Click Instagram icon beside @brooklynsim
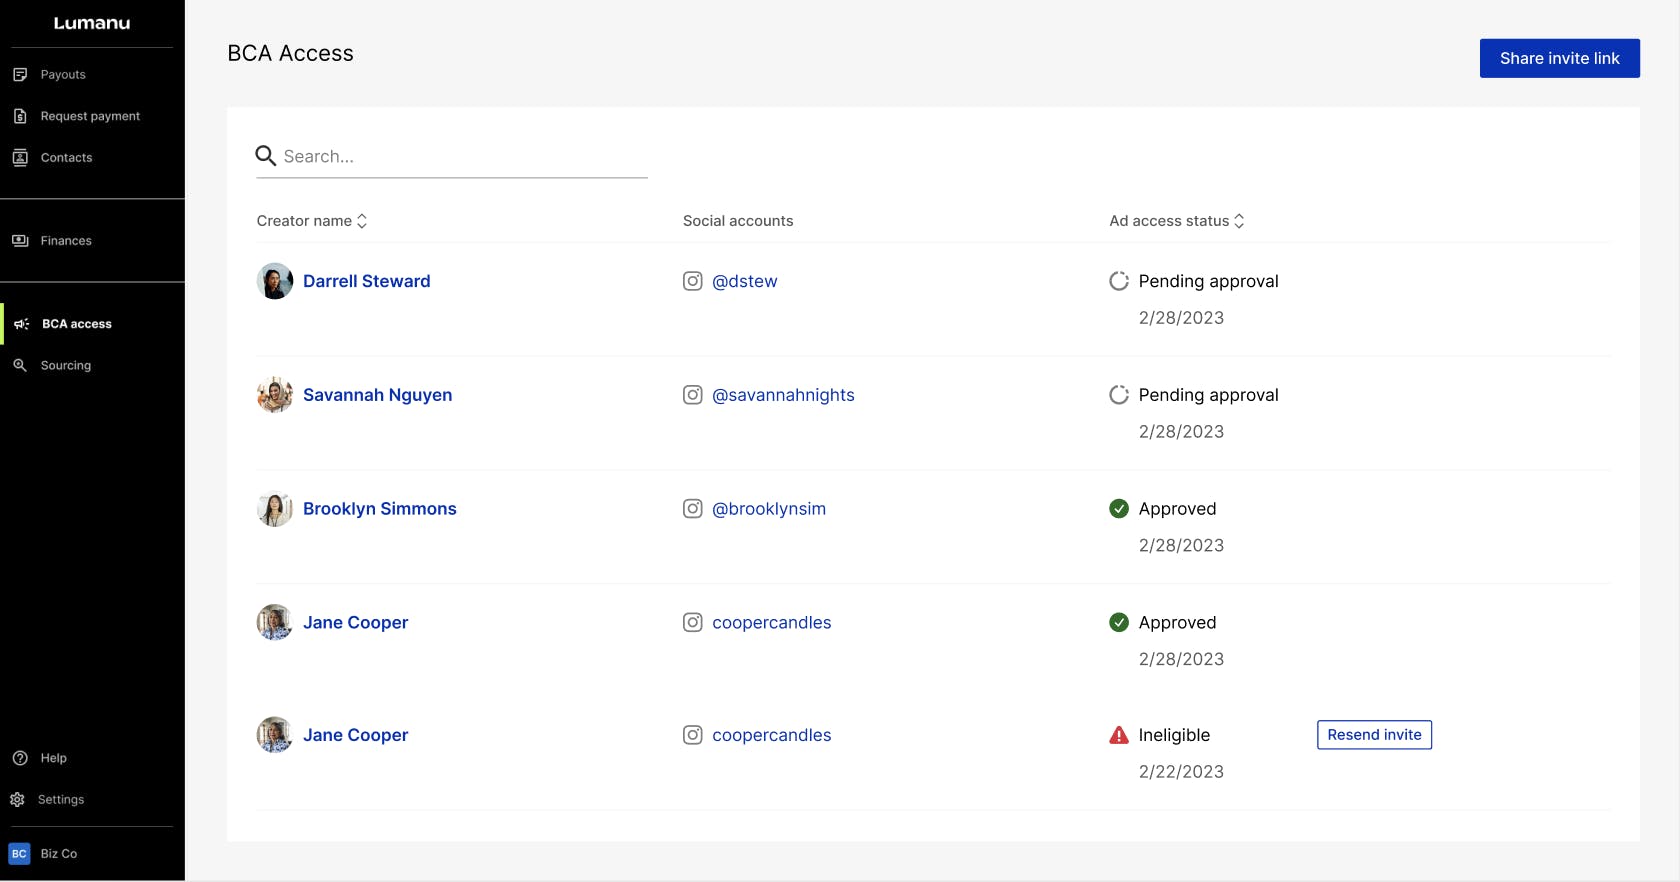1680x882 pixels. [692, 509]
